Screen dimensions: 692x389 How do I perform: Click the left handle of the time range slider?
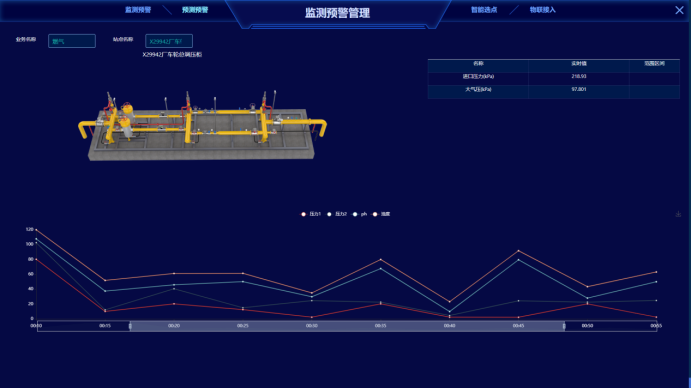tap(130, 326)
